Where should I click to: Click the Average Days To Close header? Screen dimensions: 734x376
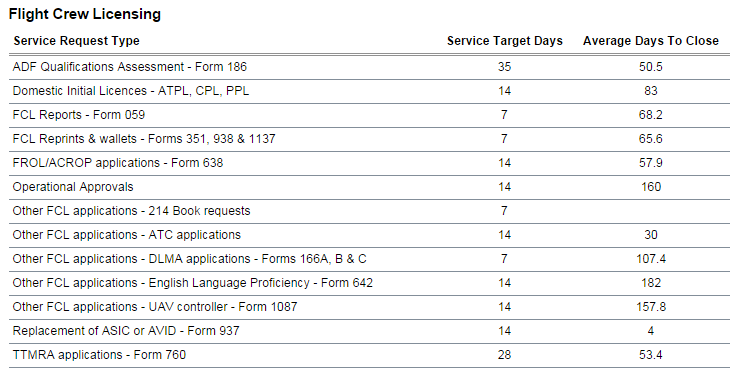coord(651,41)
